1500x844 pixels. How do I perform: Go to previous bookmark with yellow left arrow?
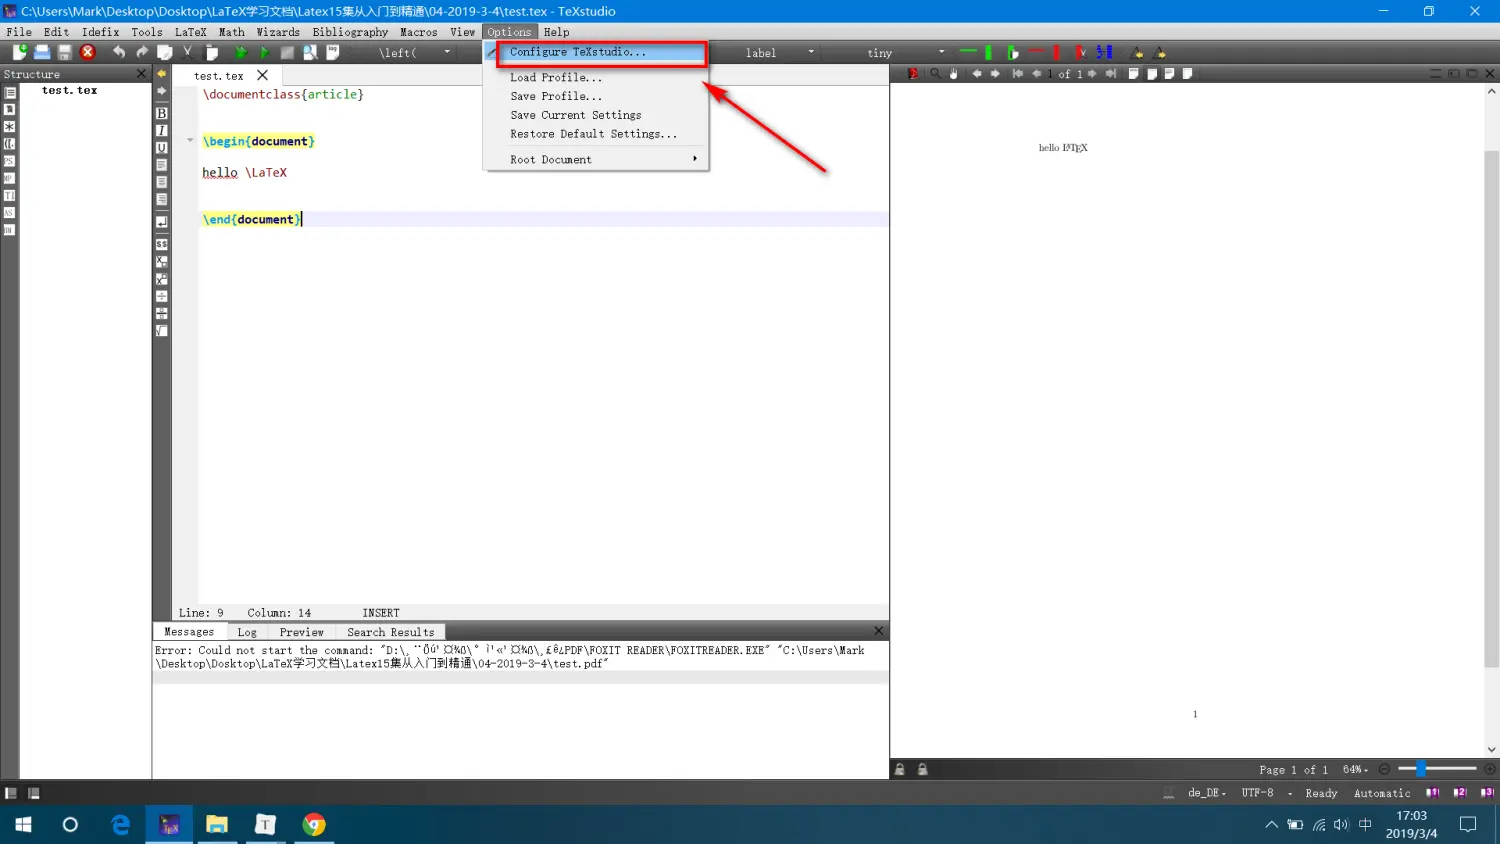tap(161, 73)
